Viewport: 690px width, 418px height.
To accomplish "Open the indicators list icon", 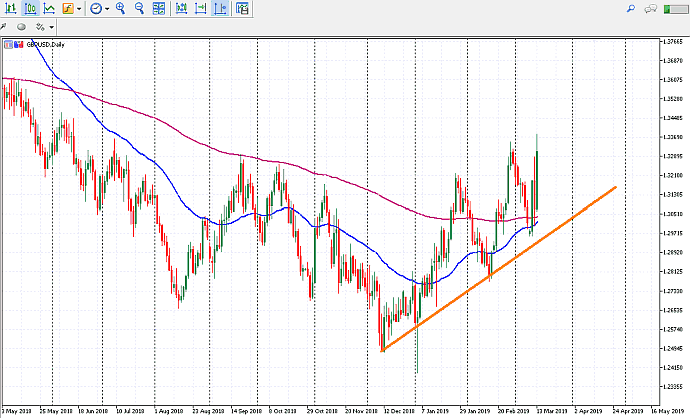I will [68, 9].
